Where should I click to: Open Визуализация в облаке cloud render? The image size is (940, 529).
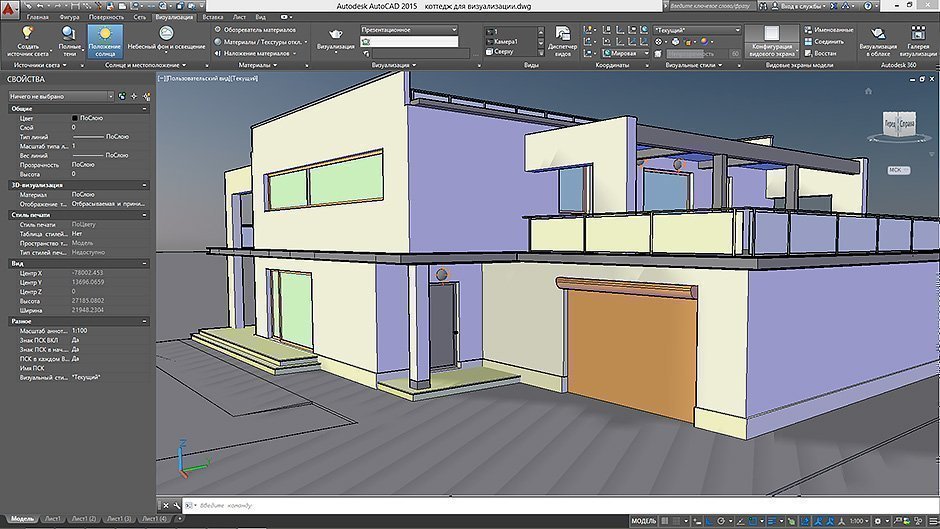click(x=878, y=34)
